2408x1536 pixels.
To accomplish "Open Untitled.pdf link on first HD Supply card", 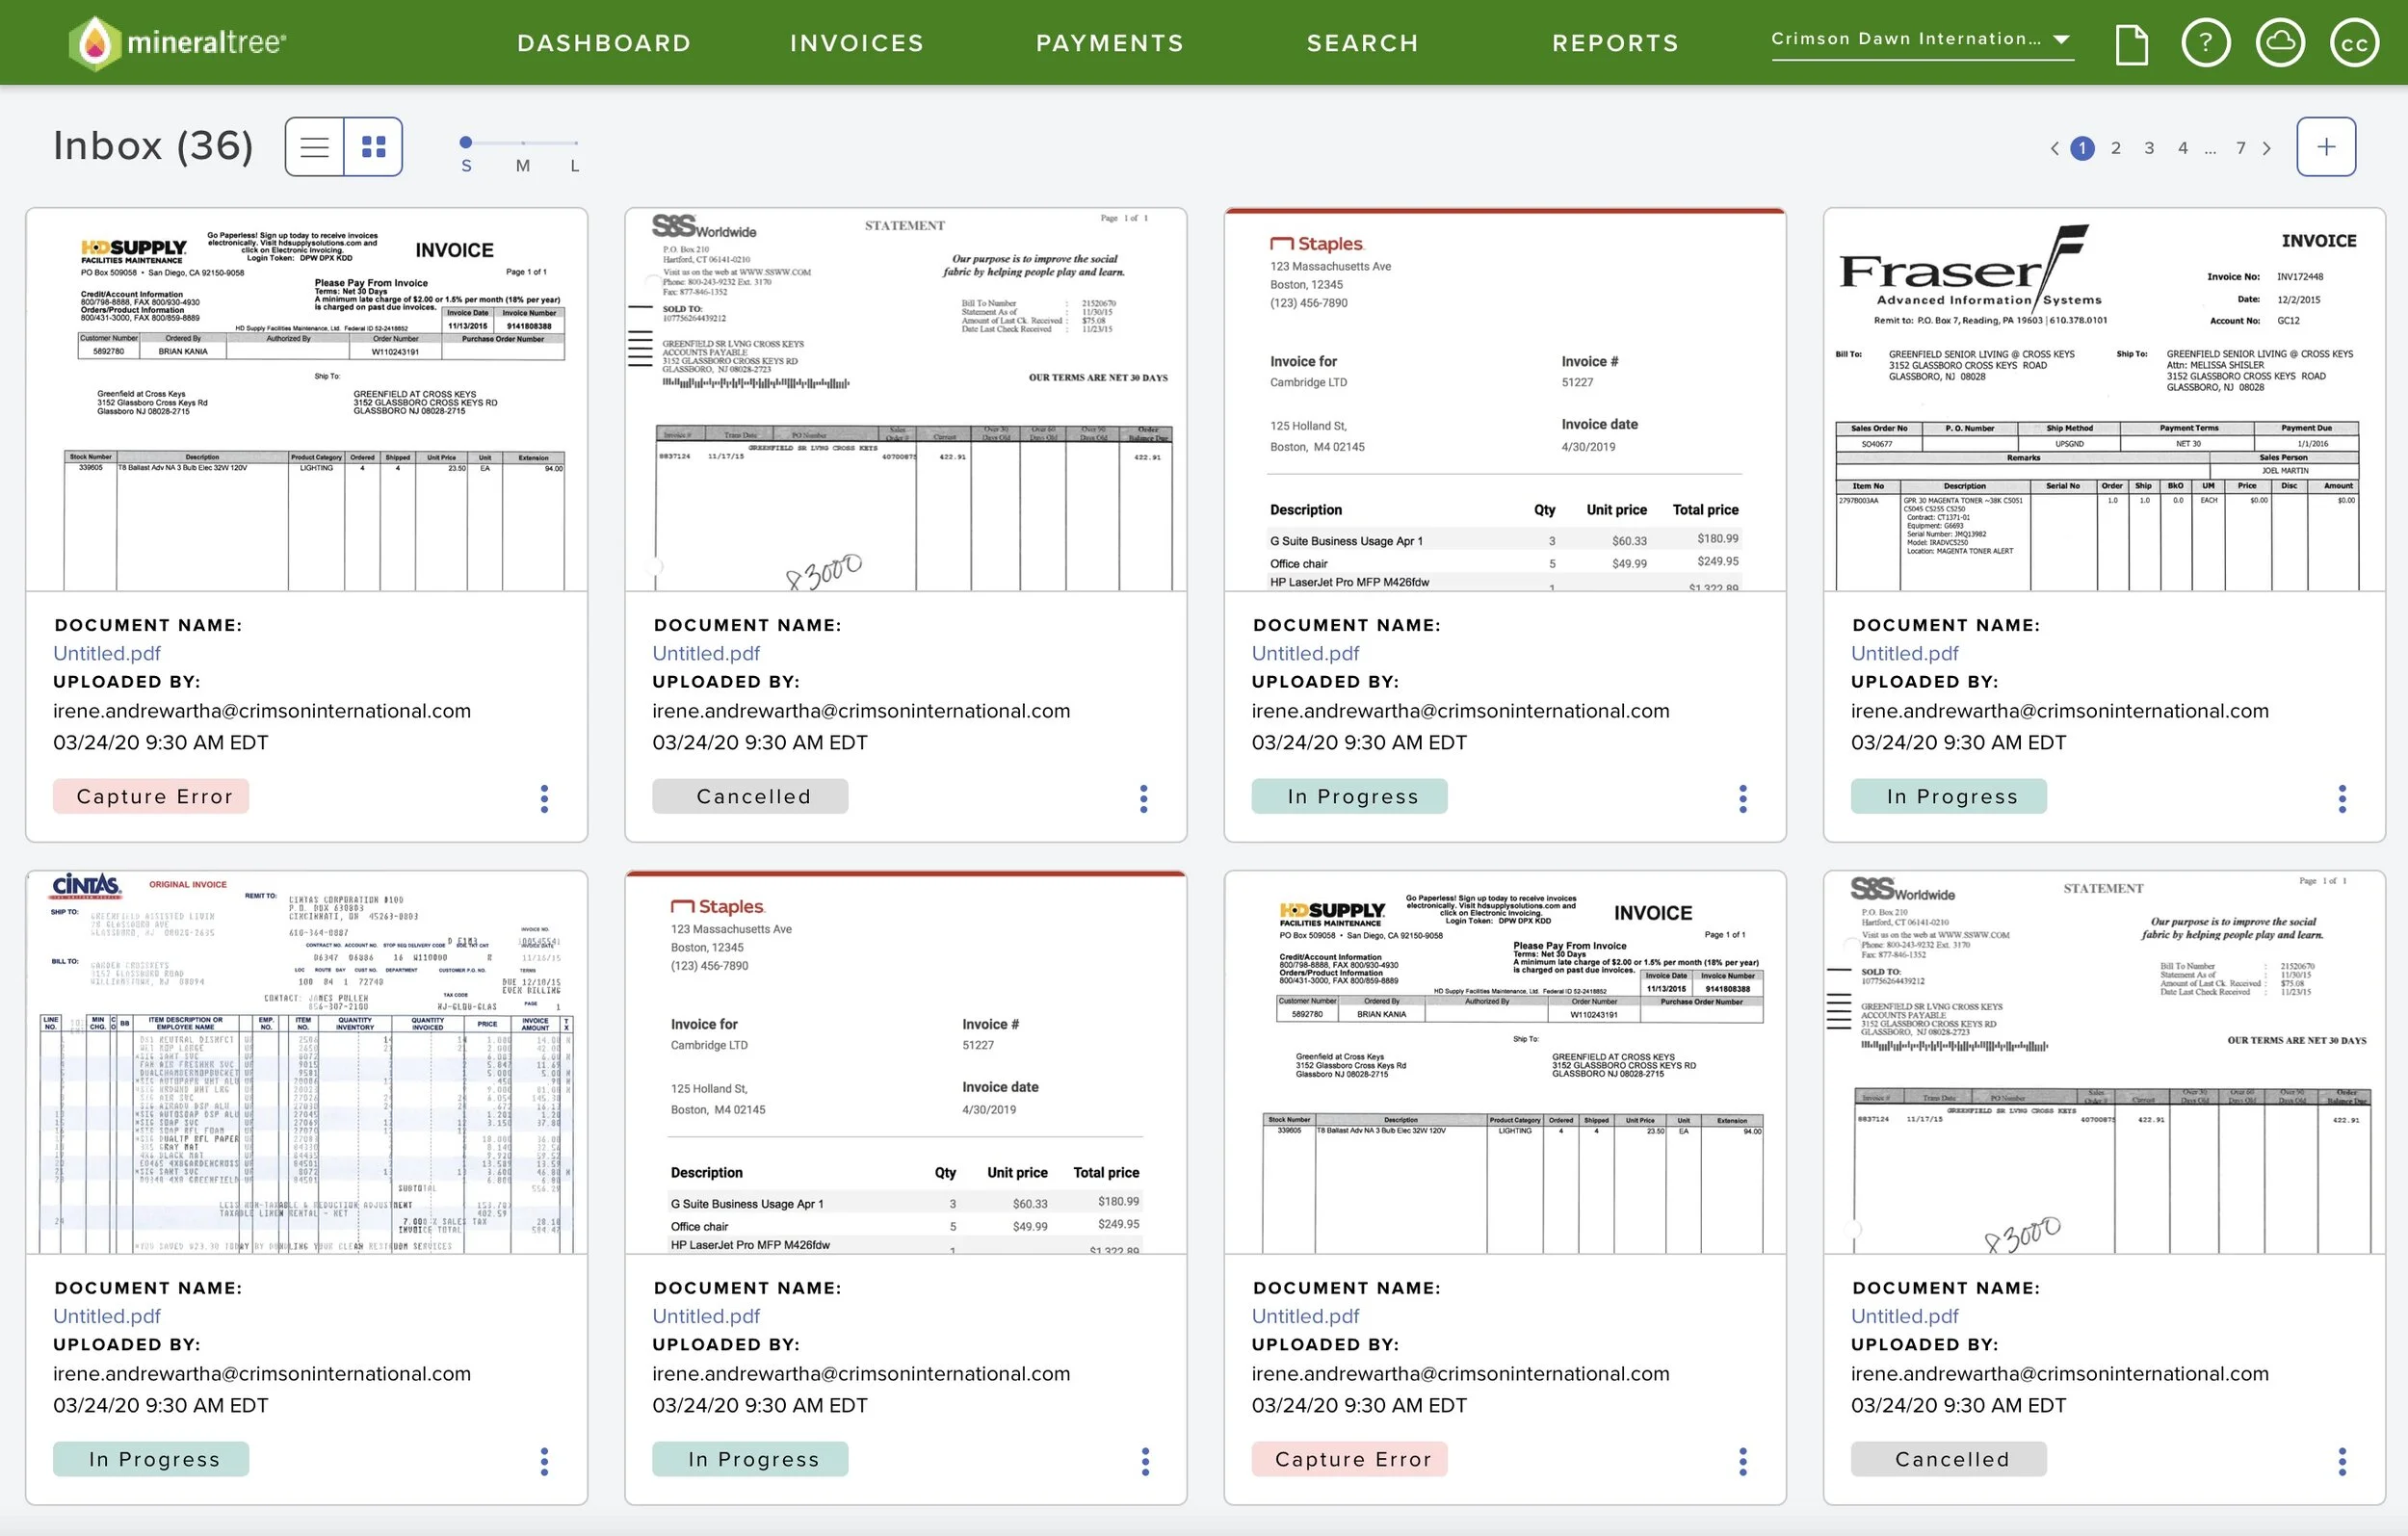I will coord(107,653).
